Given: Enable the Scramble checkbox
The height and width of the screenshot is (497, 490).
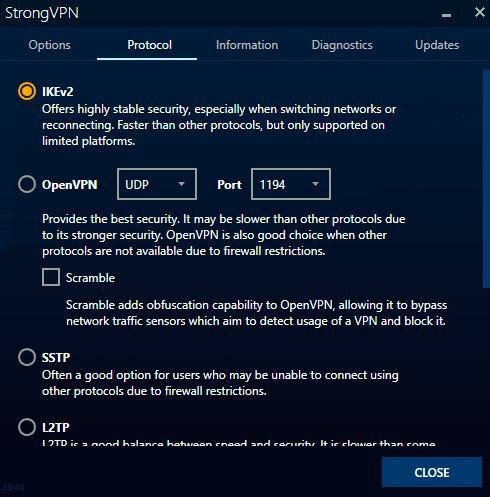Looking at the screenshot, I should click(x=51, y=277).
